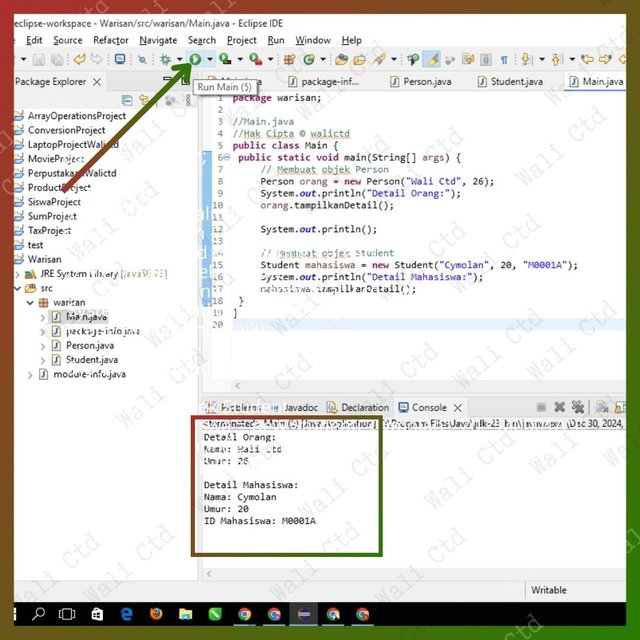Run Main with the green play icon
Image resolution: width=640 pixels, height=640 pixels.
coord(195,59)
